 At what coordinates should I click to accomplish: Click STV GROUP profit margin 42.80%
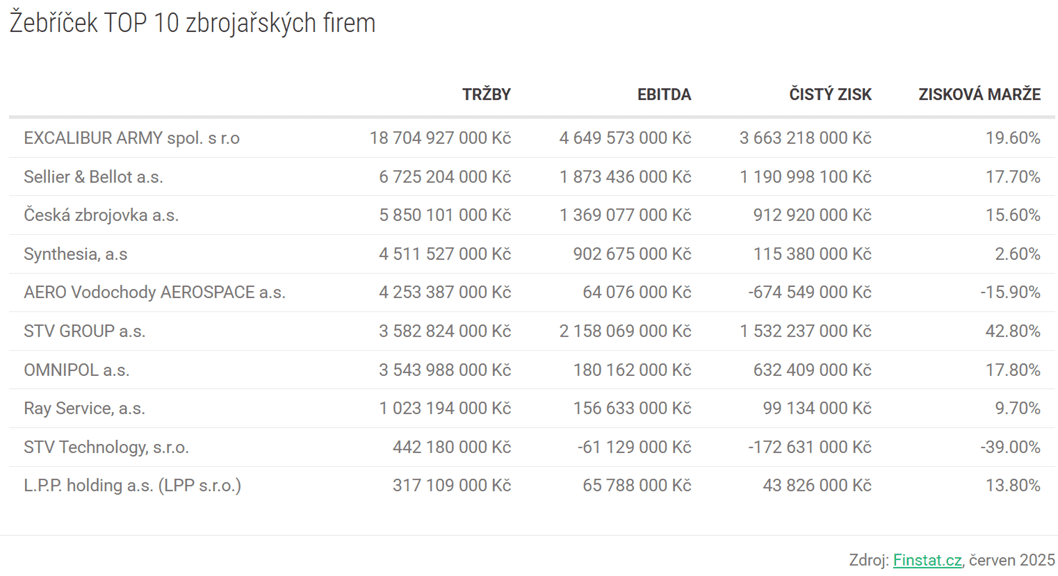(1013, 331)
